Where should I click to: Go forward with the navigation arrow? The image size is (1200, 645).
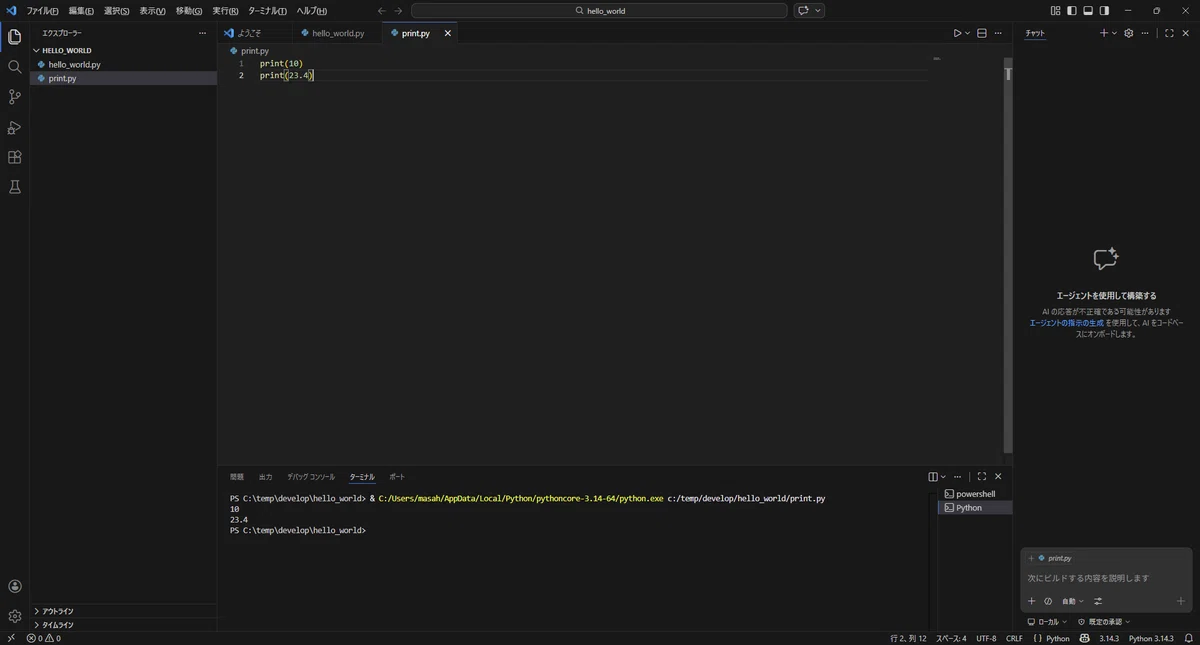pyautogui.click(x=399, y=10)
